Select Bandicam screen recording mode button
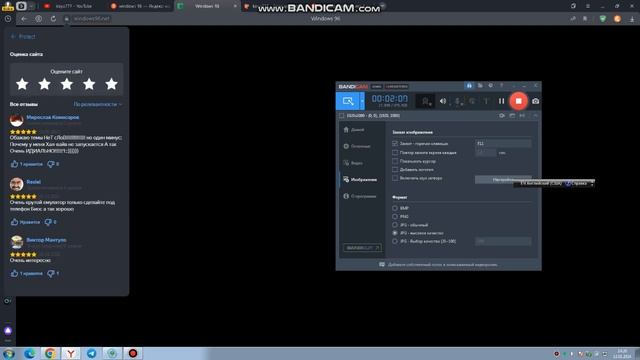The height and width of the screenshot is (360, 640). [348, 101]
